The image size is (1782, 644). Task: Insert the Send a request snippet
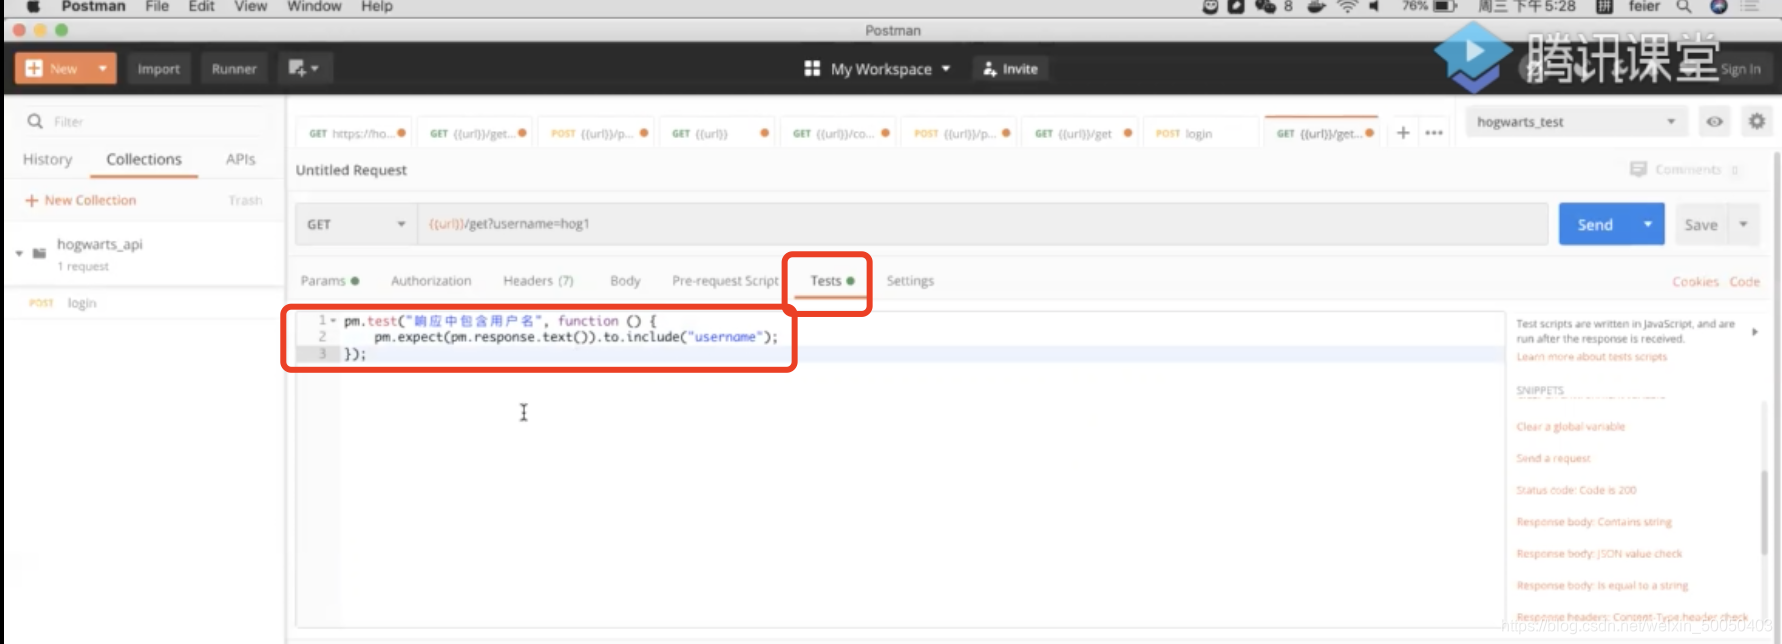[x=1553, y=458]
